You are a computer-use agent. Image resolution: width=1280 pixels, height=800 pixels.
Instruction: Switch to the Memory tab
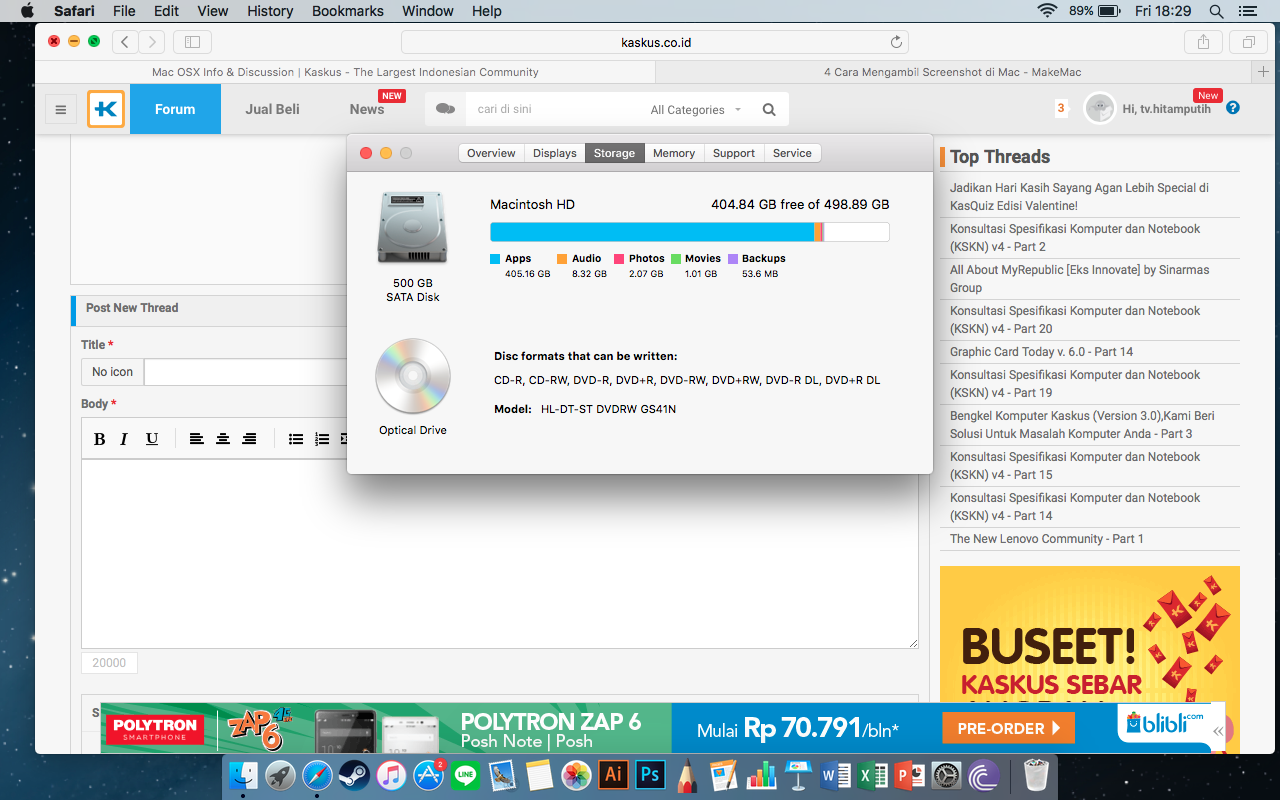coord(674,153)
